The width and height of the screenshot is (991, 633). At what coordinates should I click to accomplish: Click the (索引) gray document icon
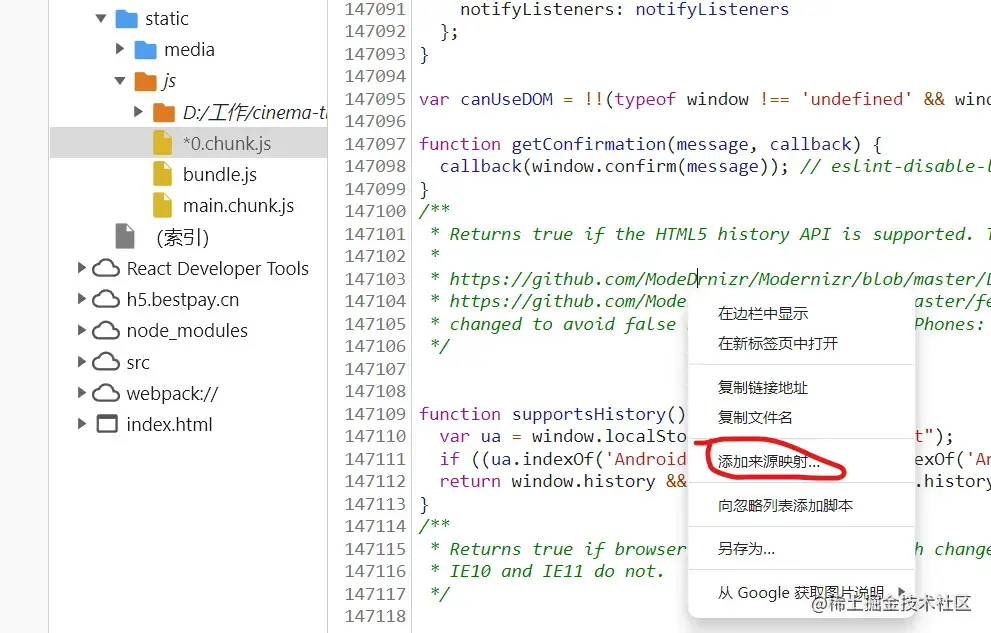[x=125, y=236]
